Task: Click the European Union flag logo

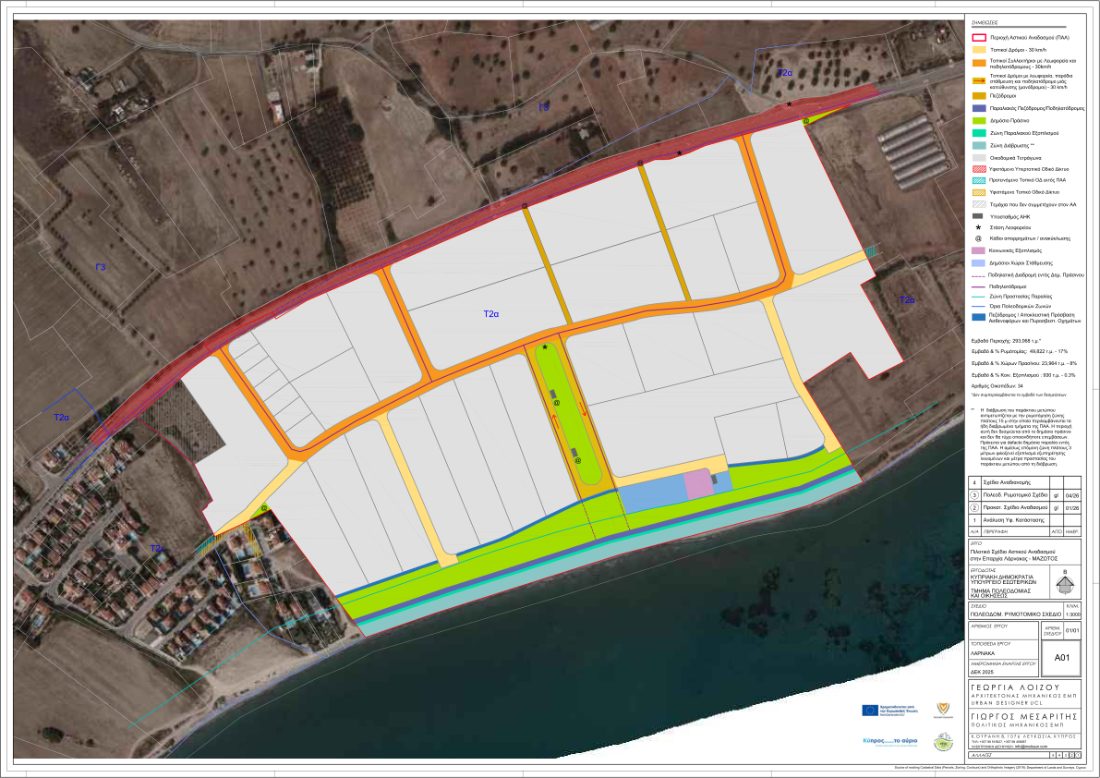Action: tap(870, 711)
